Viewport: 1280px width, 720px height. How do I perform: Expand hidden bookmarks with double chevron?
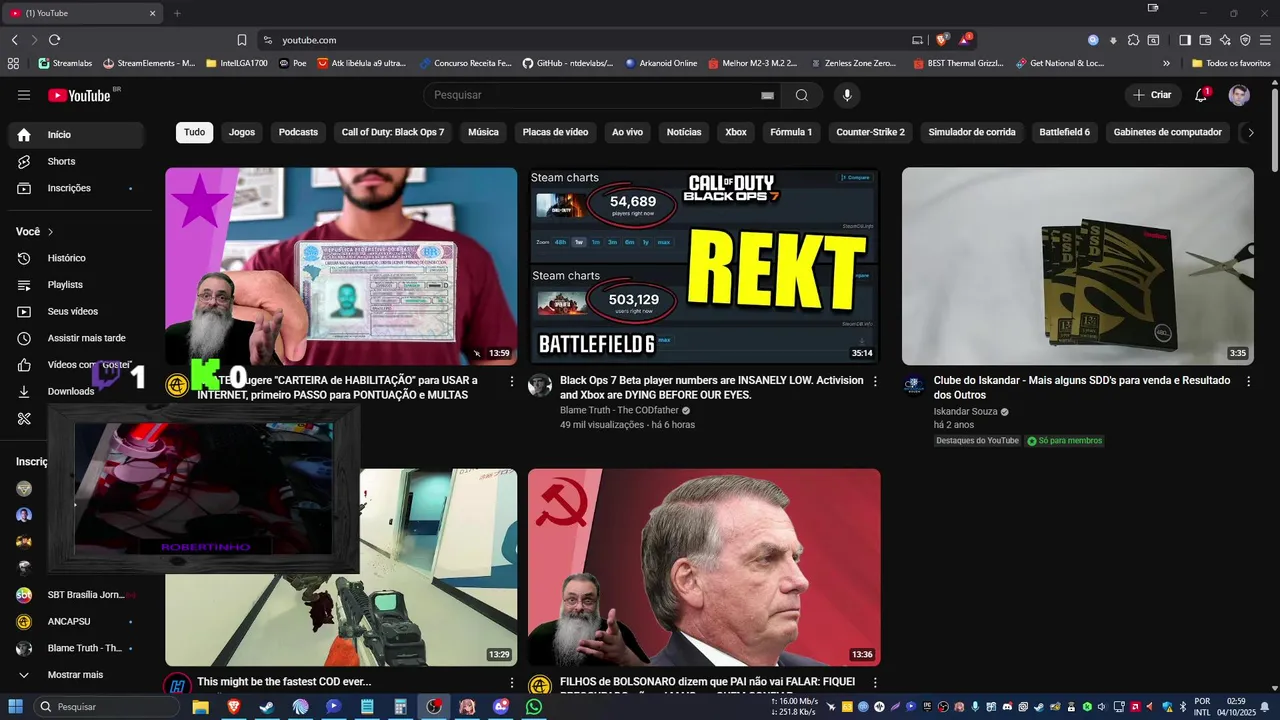click(1166, 63)
